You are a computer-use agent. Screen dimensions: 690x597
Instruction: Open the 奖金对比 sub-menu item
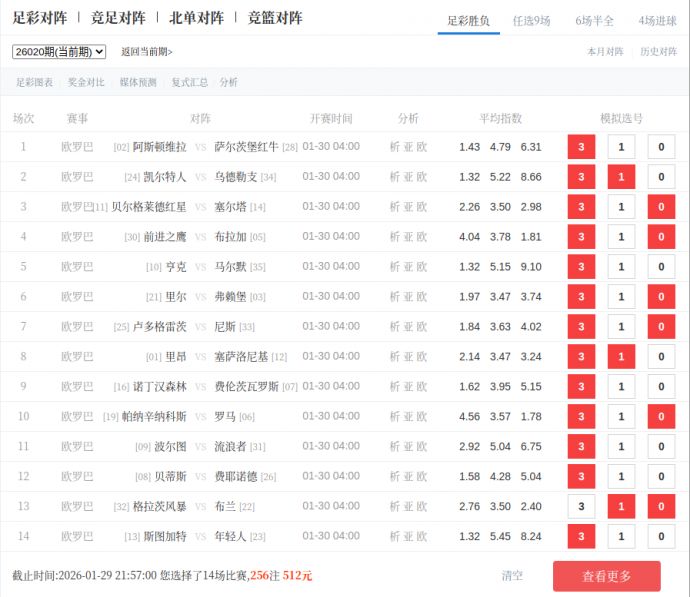[x=86, y=83]
